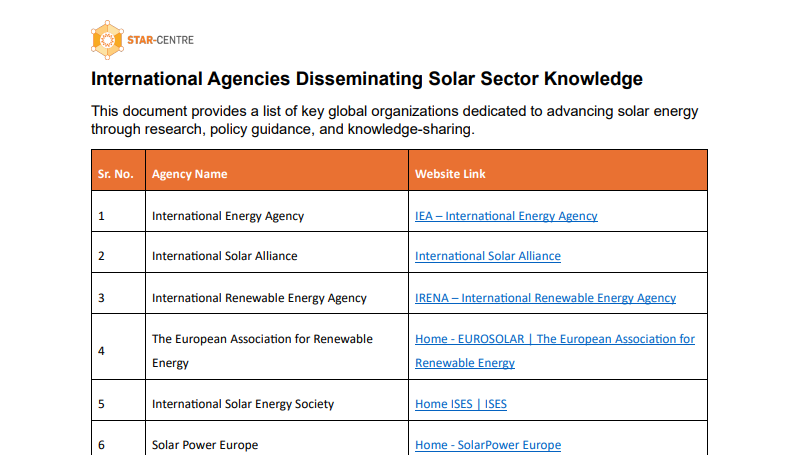Open the IEA – International Energy Agency link
The image size is (804, 455).
pos(506,215)
